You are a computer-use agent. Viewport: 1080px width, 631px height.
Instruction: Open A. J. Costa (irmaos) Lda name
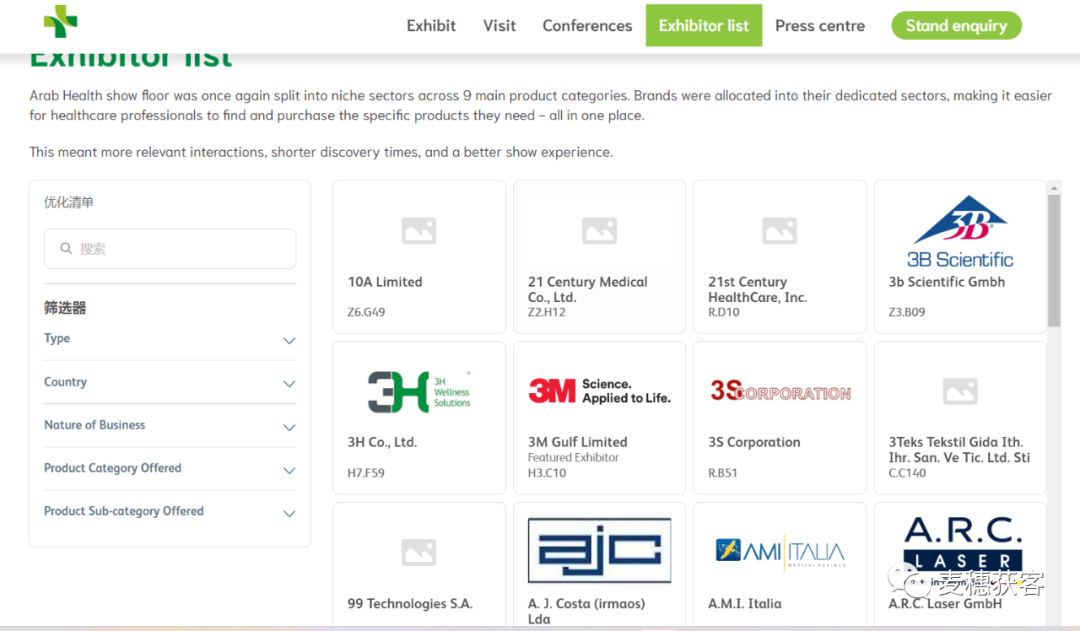[587, 611]
